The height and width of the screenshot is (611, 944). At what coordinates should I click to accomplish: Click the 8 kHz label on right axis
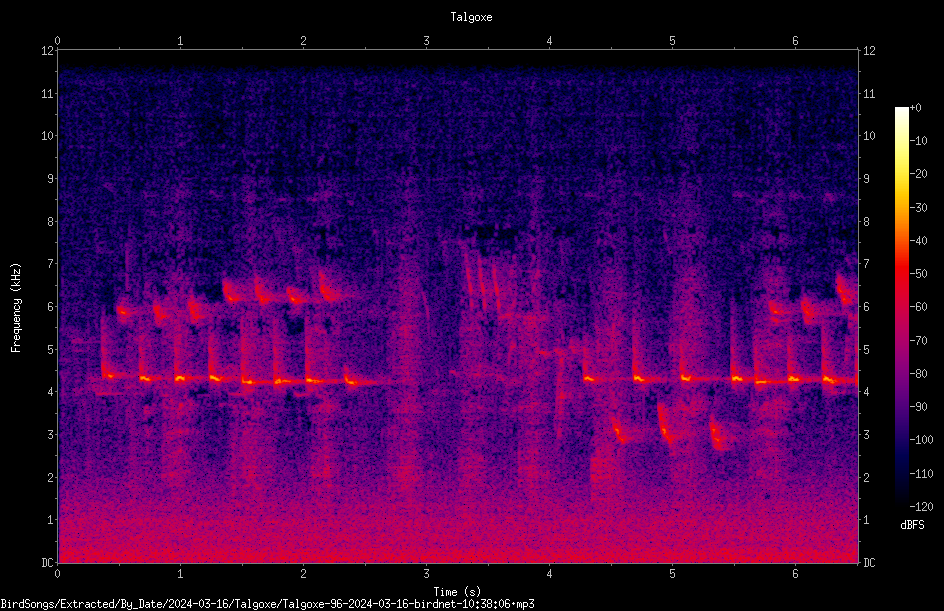(866, 222)
